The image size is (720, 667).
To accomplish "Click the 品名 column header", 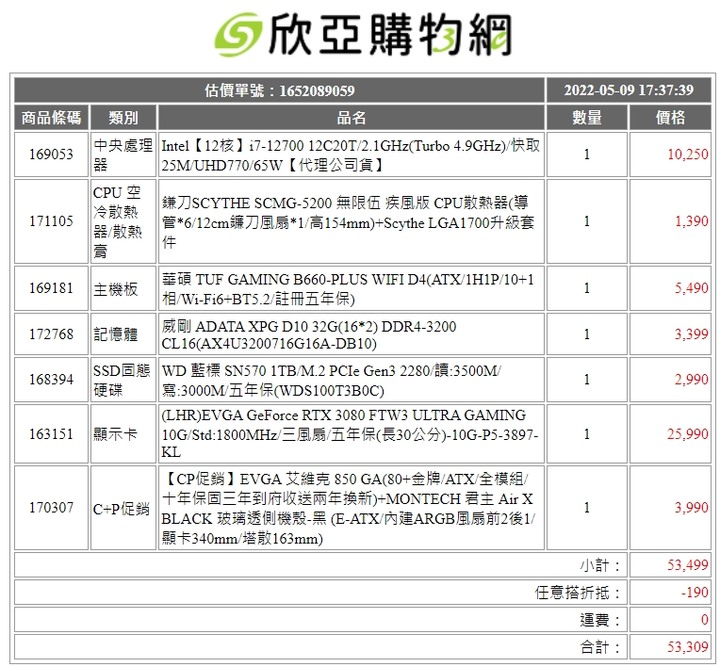I will [351, 118].
